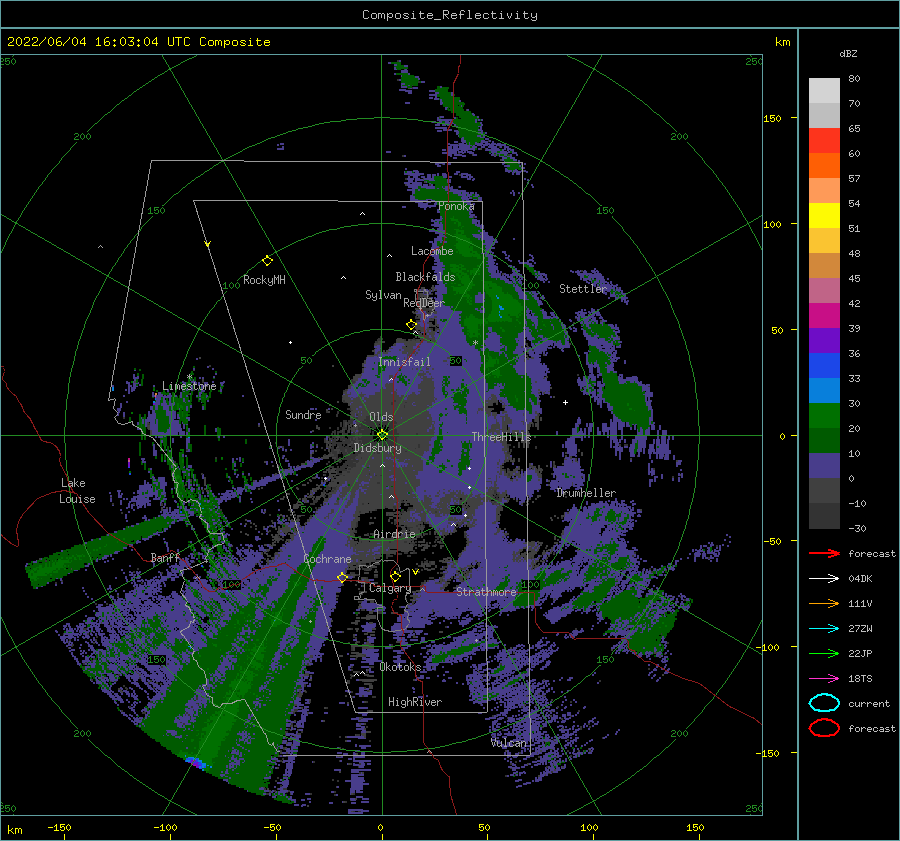The image size is (900, 841).
Task: Select the green 22JP arrow symbol
Action: (x=824, y=653)
